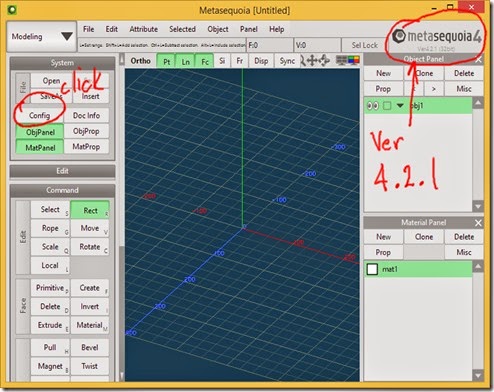This screenshot has height=392, width=494.
Task: Open the Selected menu
Action: (182, 29)
